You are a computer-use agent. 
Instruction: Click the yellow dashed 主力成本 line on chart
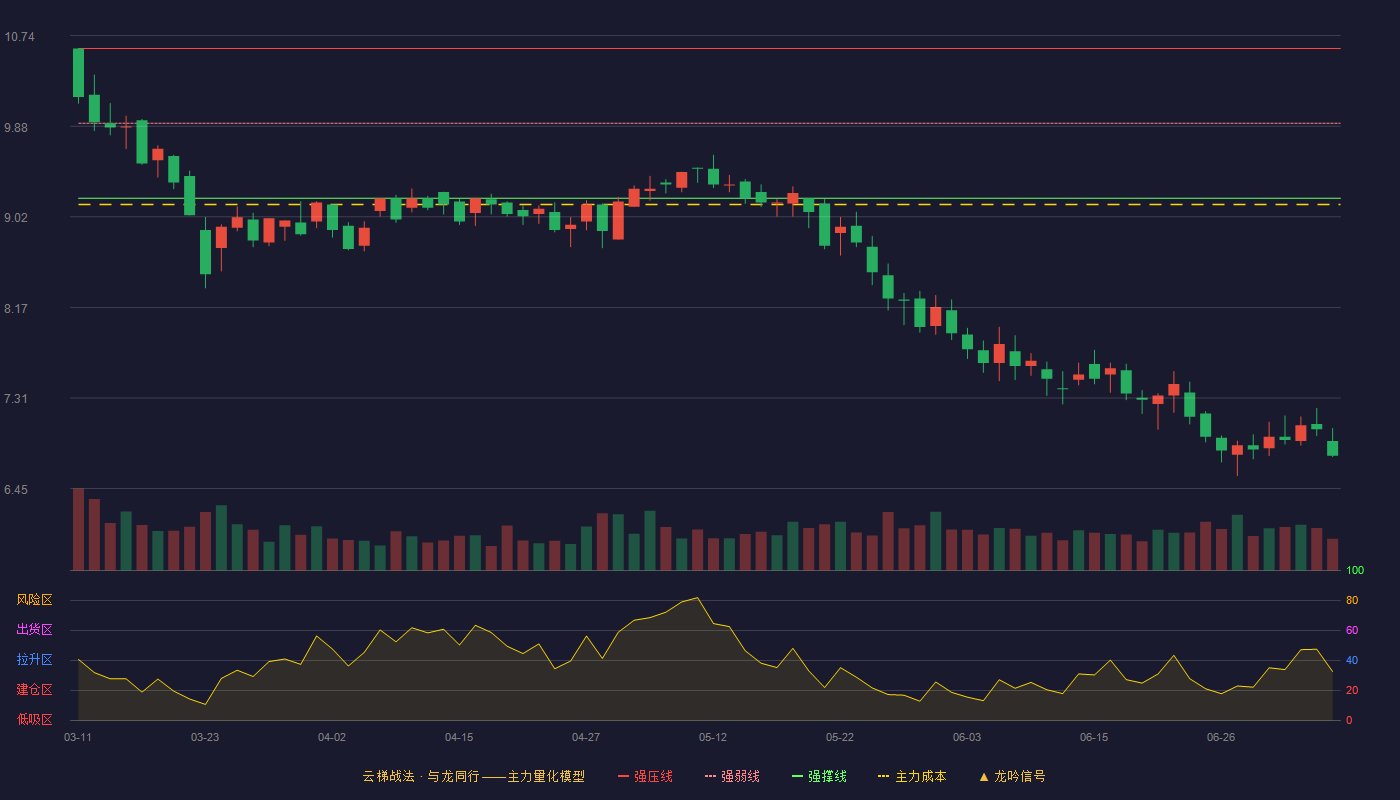(708, 204)
